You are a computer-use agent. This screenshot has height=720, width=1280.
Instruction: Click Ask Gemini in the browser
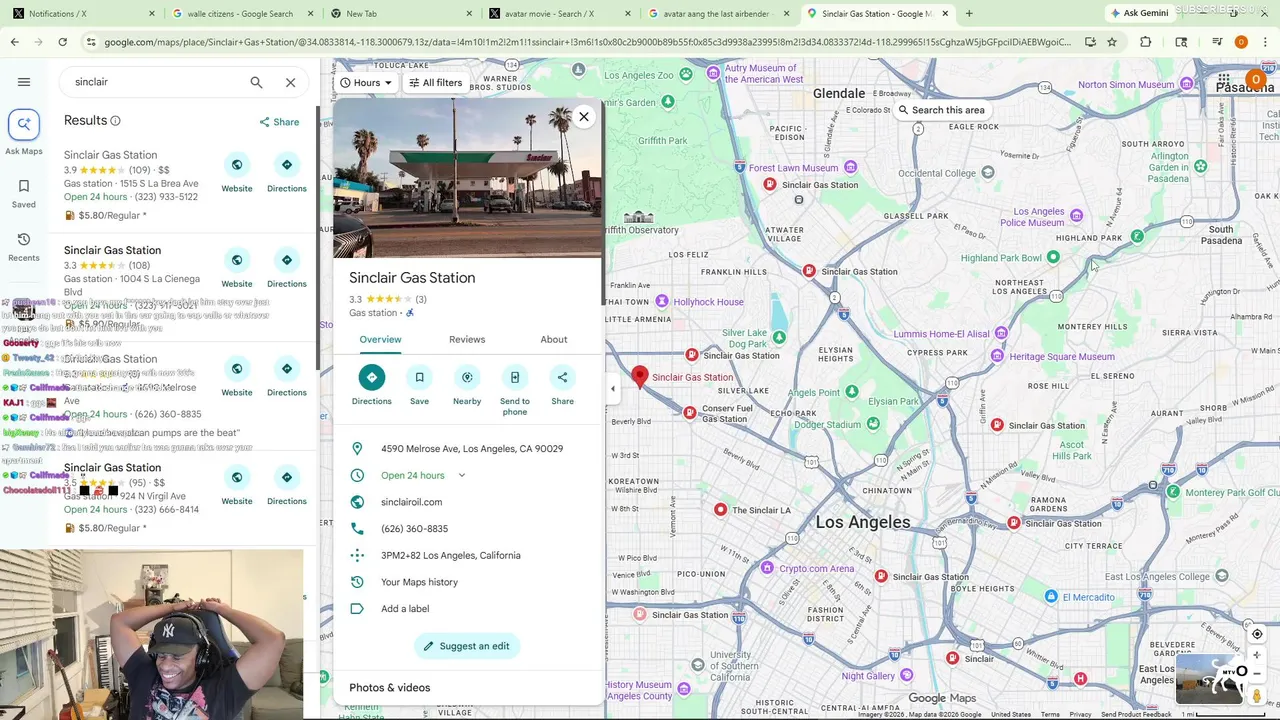pos(1138,13)
